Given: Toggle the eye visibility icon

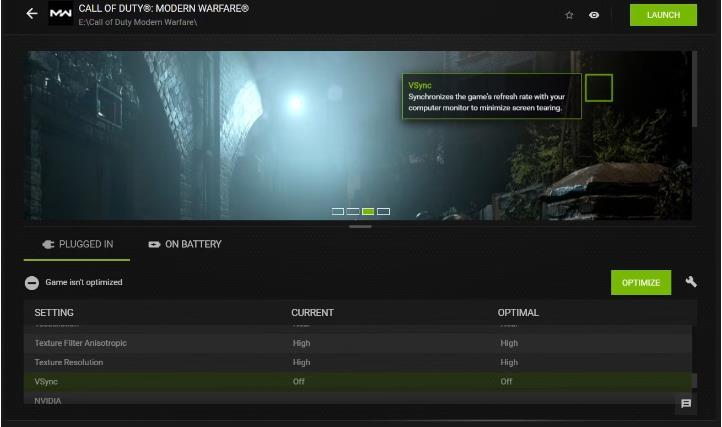Looking at the screenshot, I should tap(594, 15).
